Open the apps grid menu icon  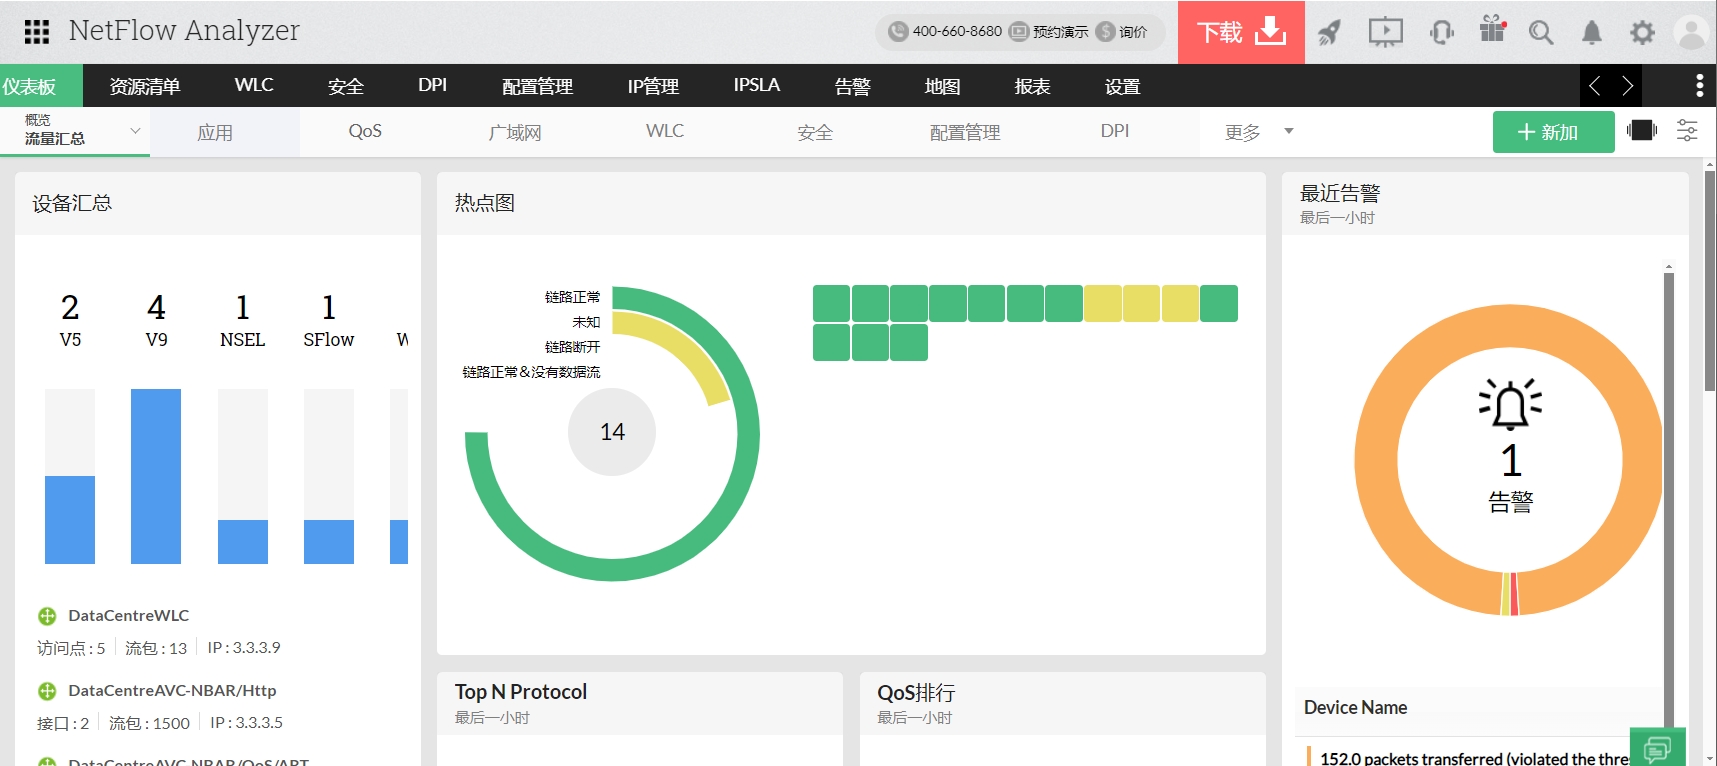point(37,32)
